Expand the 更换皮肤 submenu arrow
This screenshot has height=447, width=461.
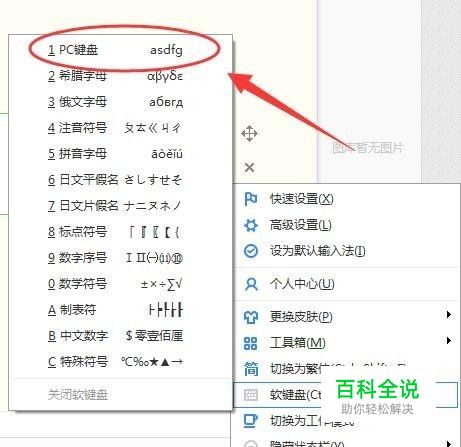(449, 315)
